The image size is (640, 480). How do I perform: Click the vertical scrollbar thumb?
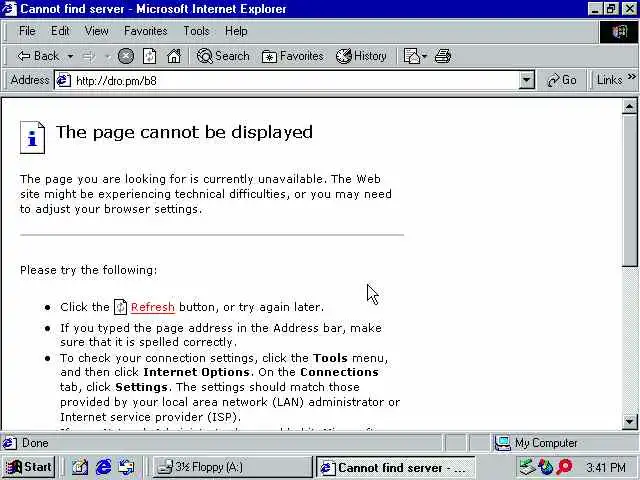629,190
